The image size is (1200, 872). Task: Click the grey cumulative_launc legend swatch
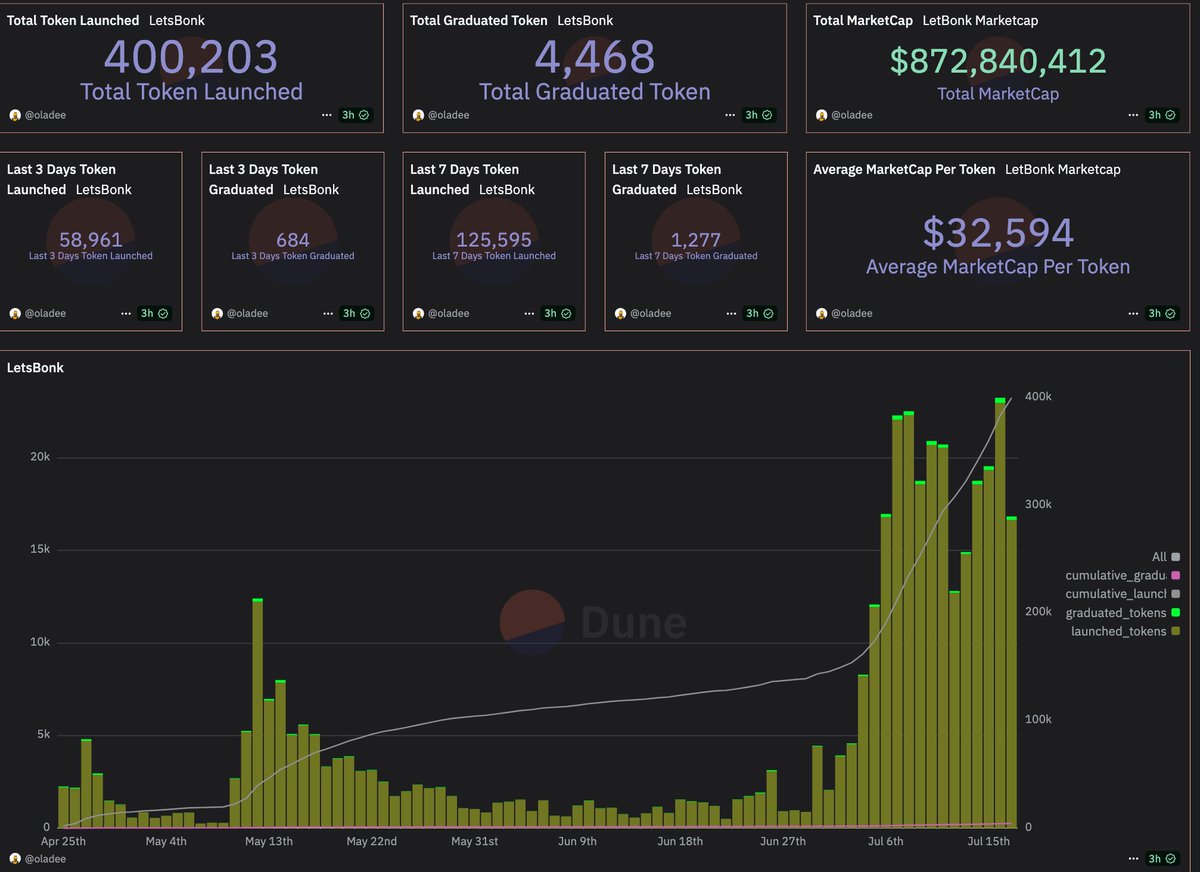[x=1176, y=594]
